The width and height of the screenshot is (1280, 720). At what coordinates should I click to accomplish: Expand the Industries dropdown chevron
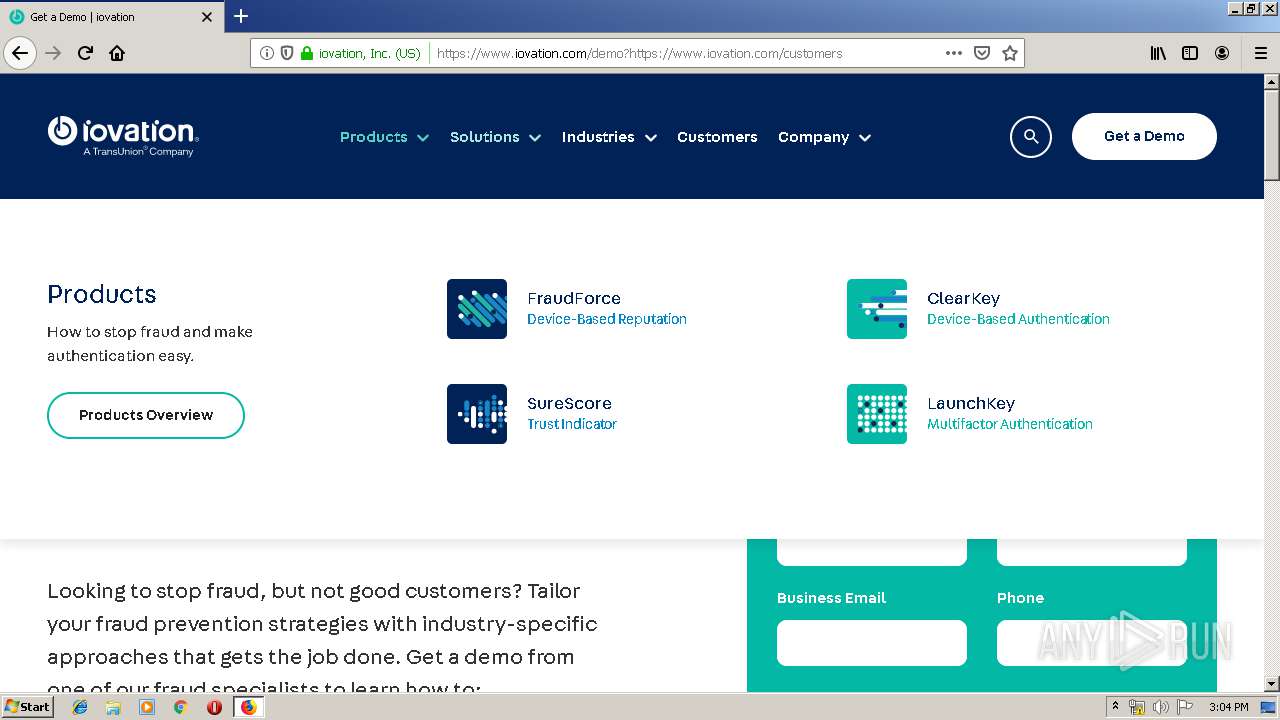tap(650, 138)
